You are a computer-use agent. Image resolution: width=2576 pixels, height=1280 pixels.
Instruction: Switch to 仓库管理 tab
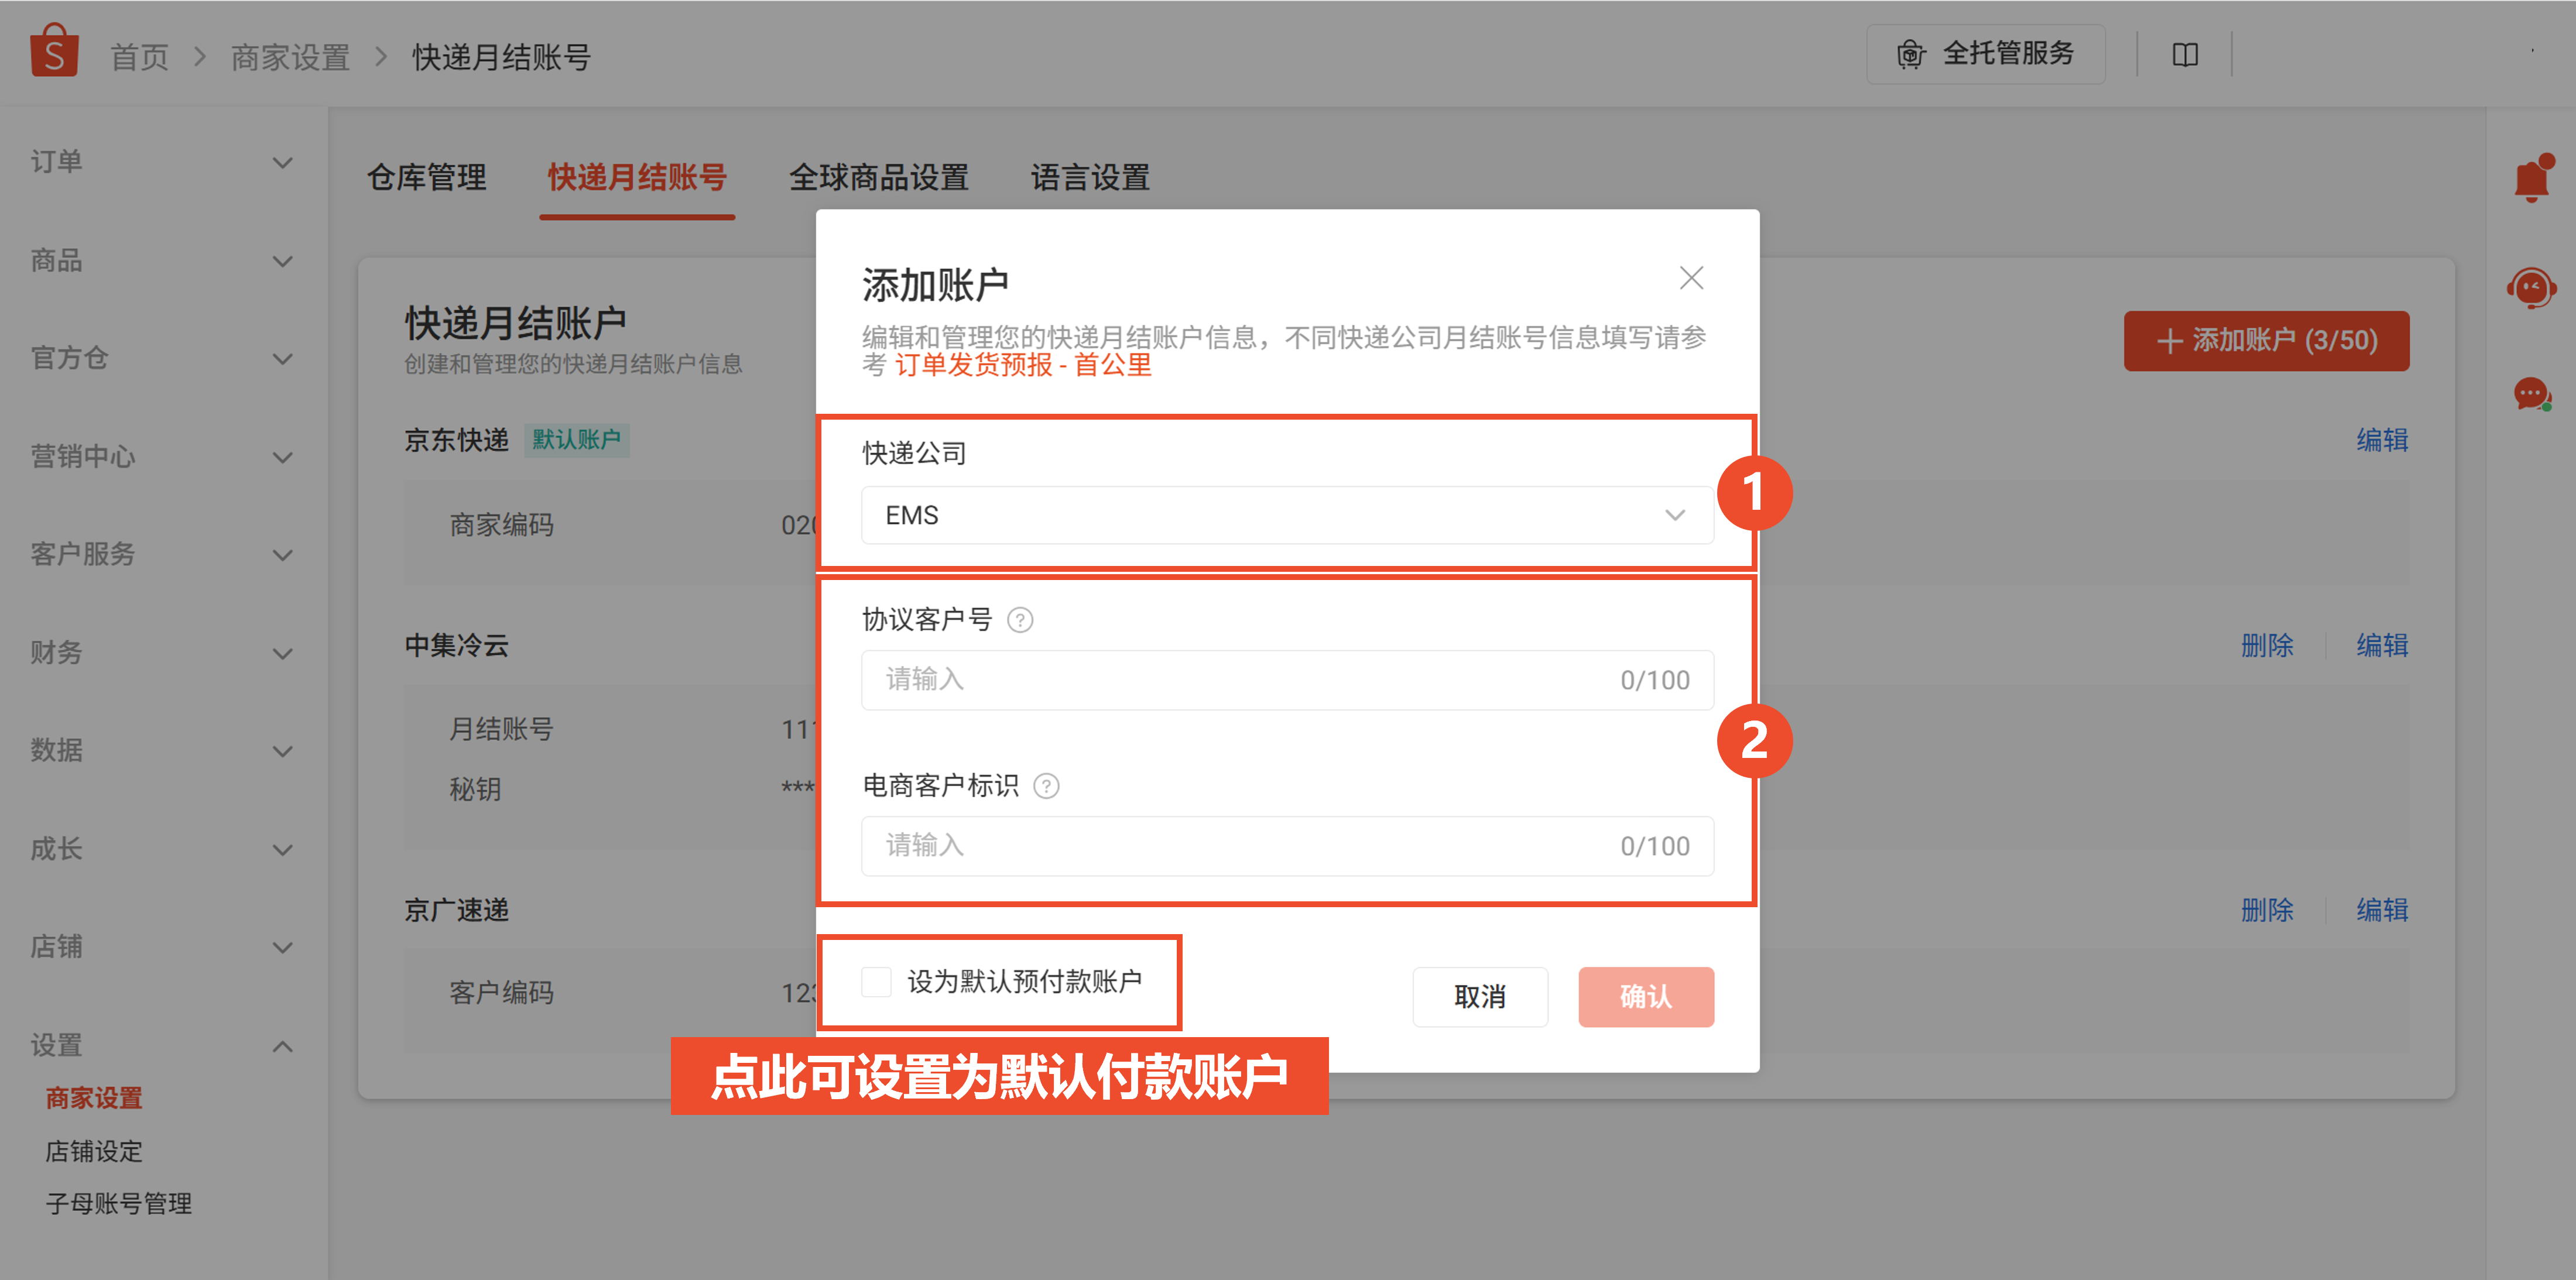427,177
